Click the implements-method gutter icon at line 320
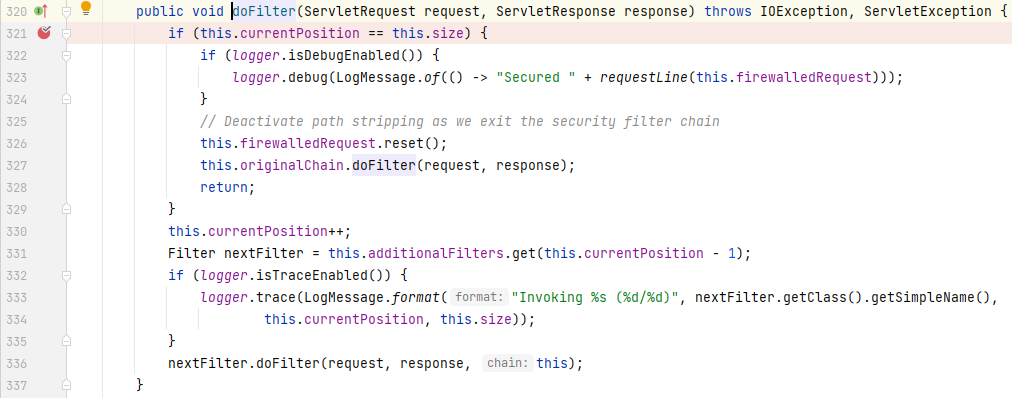This screenshot has height=398, width=1012. pos(41,11)
